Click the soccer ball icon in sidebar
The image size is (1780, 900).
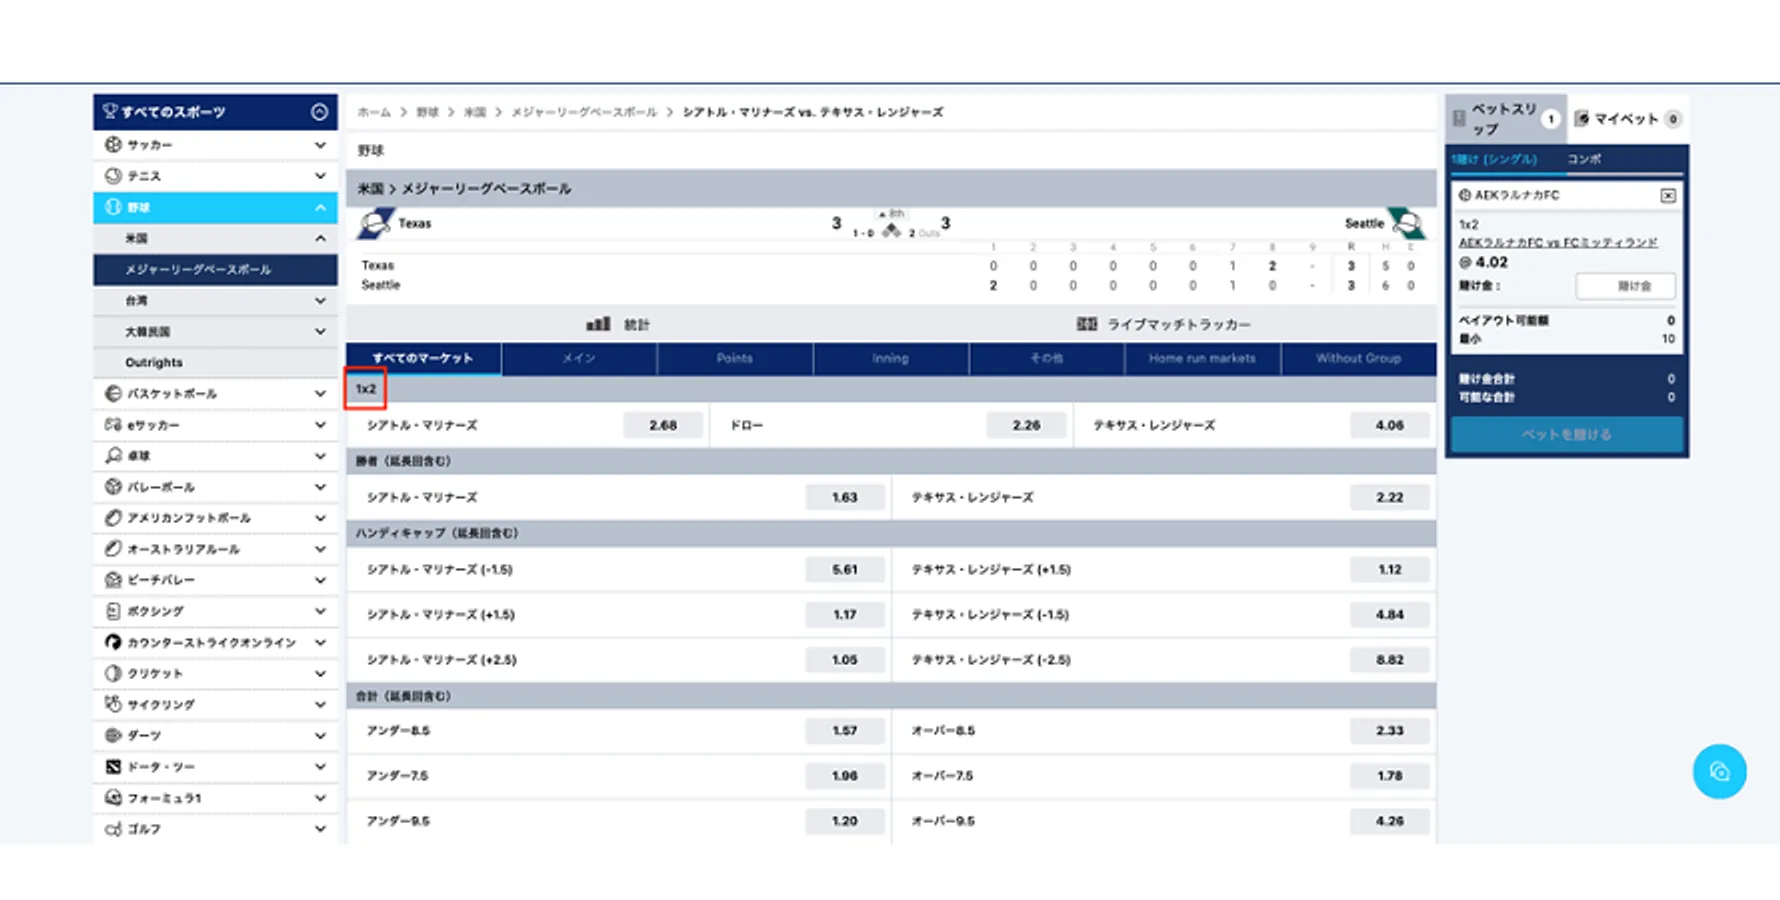(x=113, y=145)
